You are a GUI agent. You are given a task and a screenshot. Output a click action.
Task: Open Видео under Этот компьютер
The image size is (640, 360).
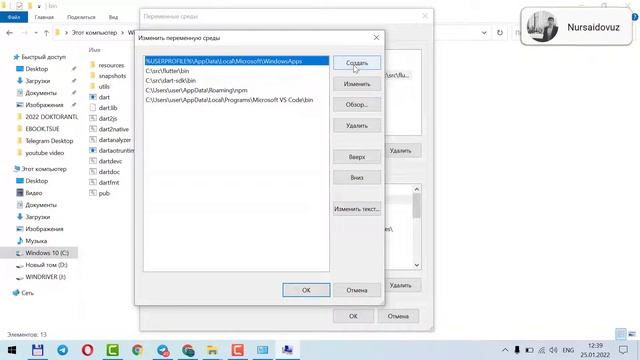[33, 193]
